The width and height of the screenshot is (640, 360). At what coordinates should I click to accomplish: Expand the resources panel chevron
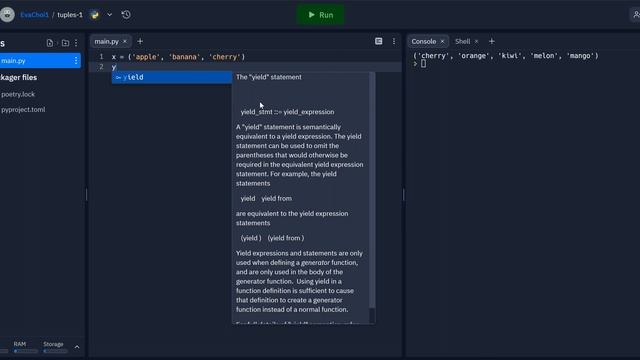pos(77,347)
